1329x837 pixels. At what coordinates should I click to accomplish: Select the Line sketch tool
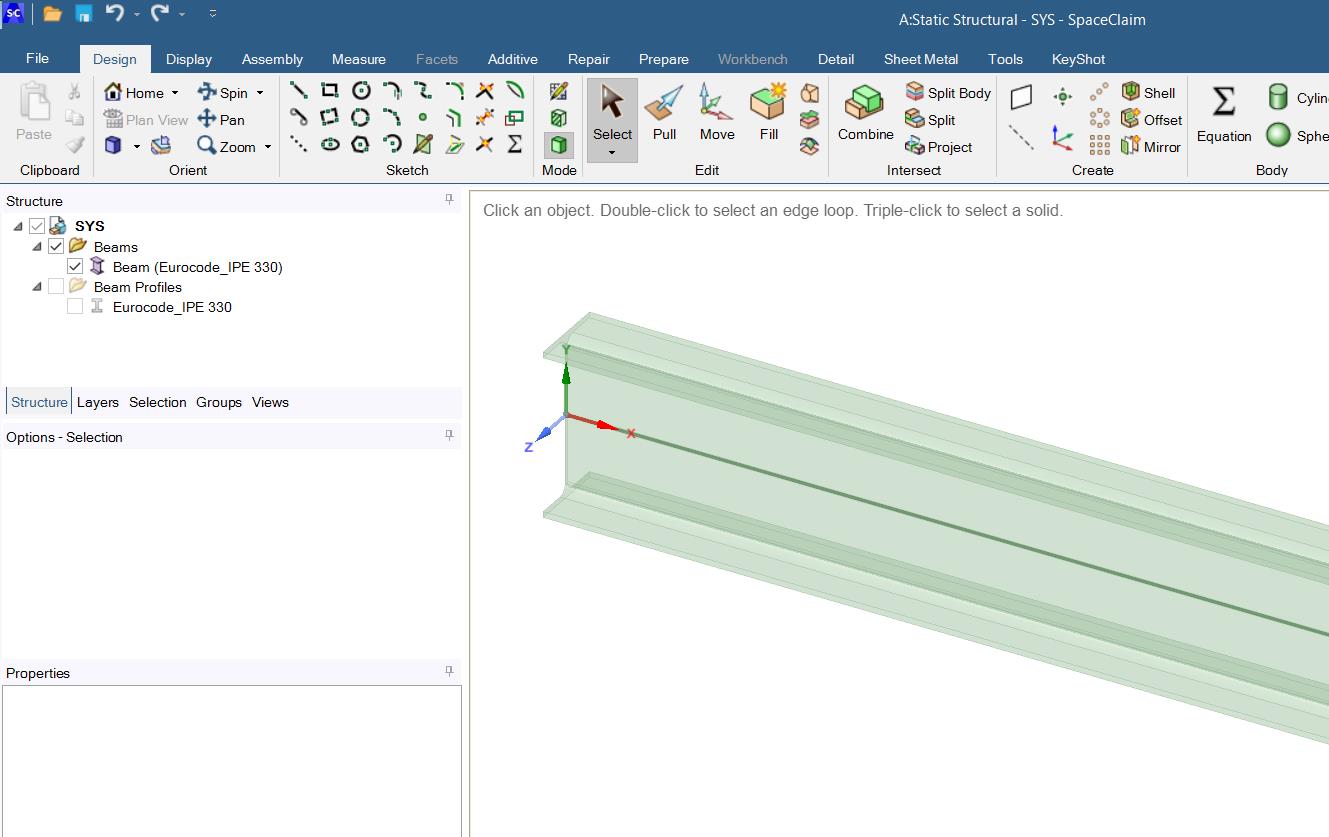click(298, 91)
